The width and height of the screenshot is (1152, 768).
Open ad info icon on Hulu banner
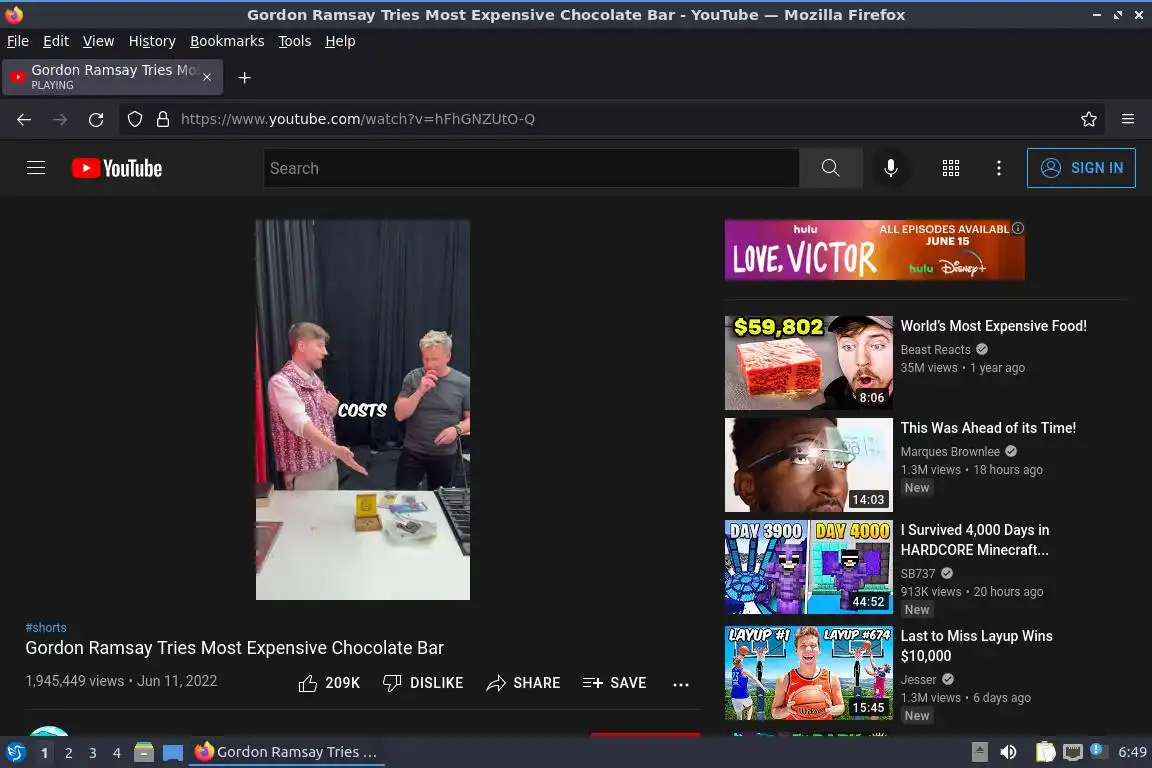pos(1018,229)
